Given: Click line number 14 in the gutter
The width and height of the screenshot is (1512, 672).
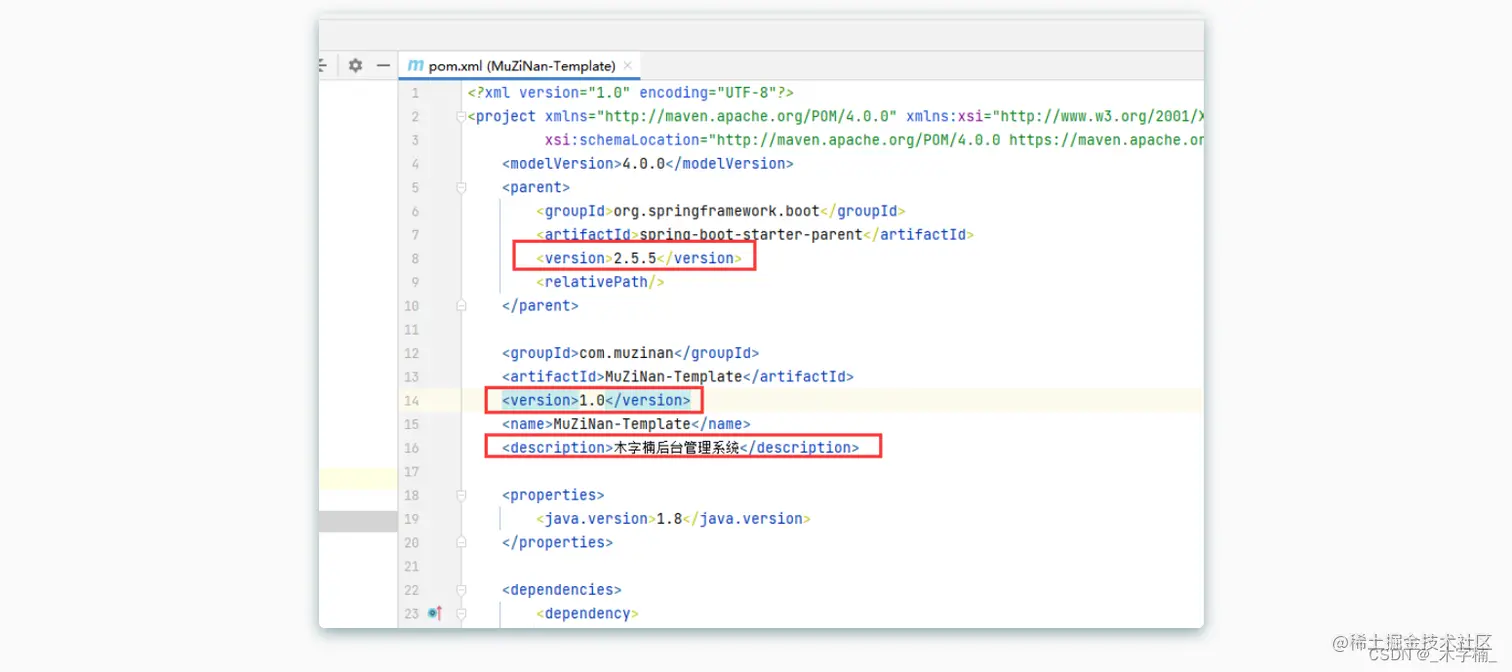Looking at the screenshot, I should click(413, 401).
